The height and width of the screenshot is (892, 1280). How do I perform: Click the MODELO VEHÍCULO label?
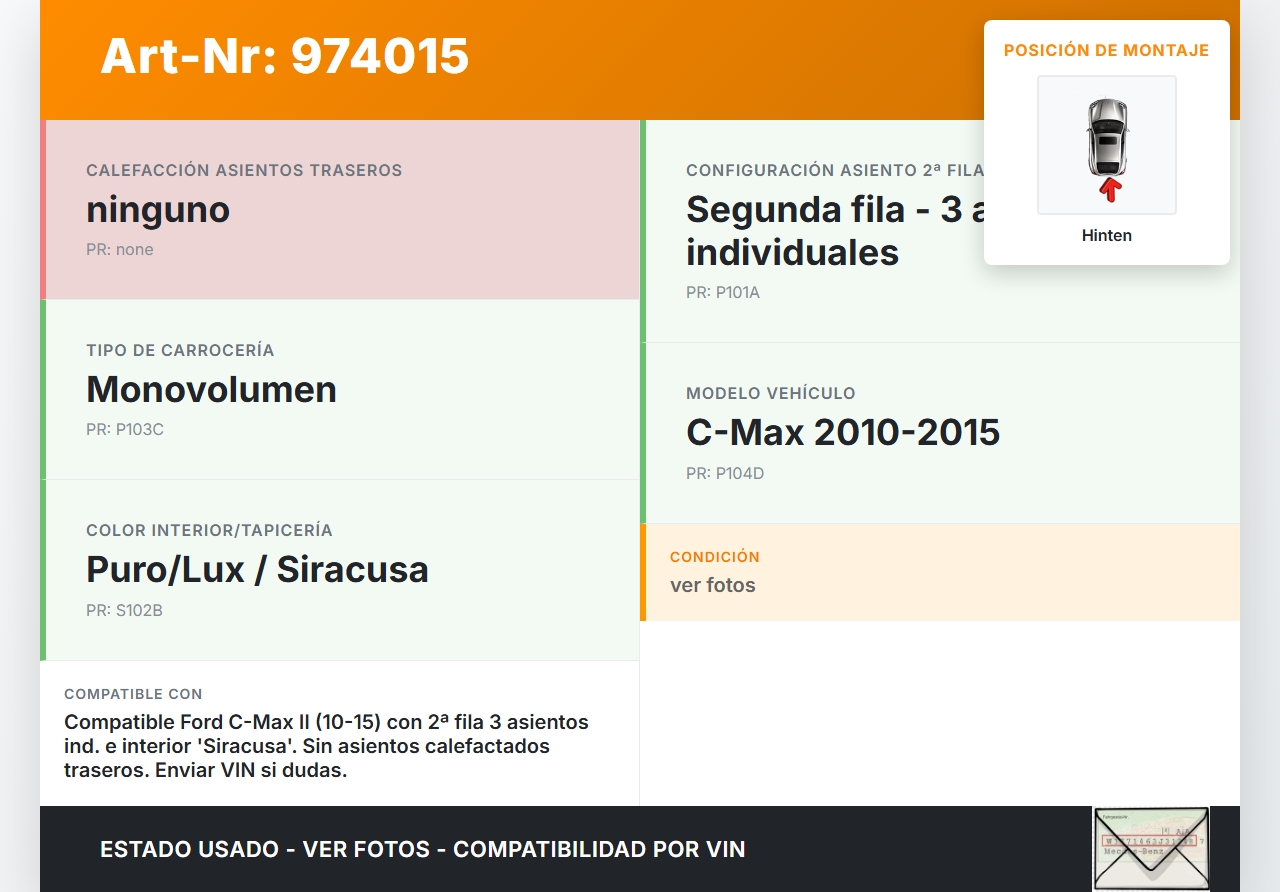(771, 394)
